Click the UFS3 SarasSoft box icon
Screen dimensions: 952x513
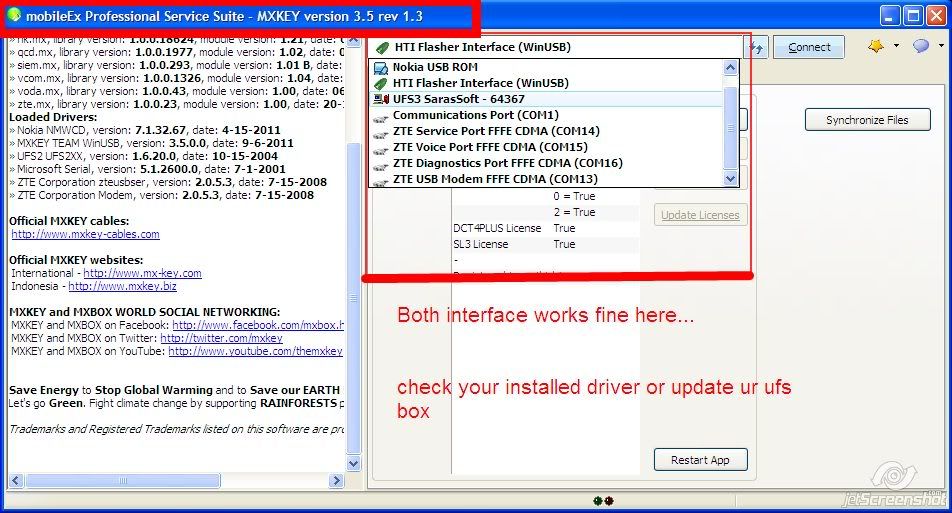pyautogui.click(x=381, y=99)
